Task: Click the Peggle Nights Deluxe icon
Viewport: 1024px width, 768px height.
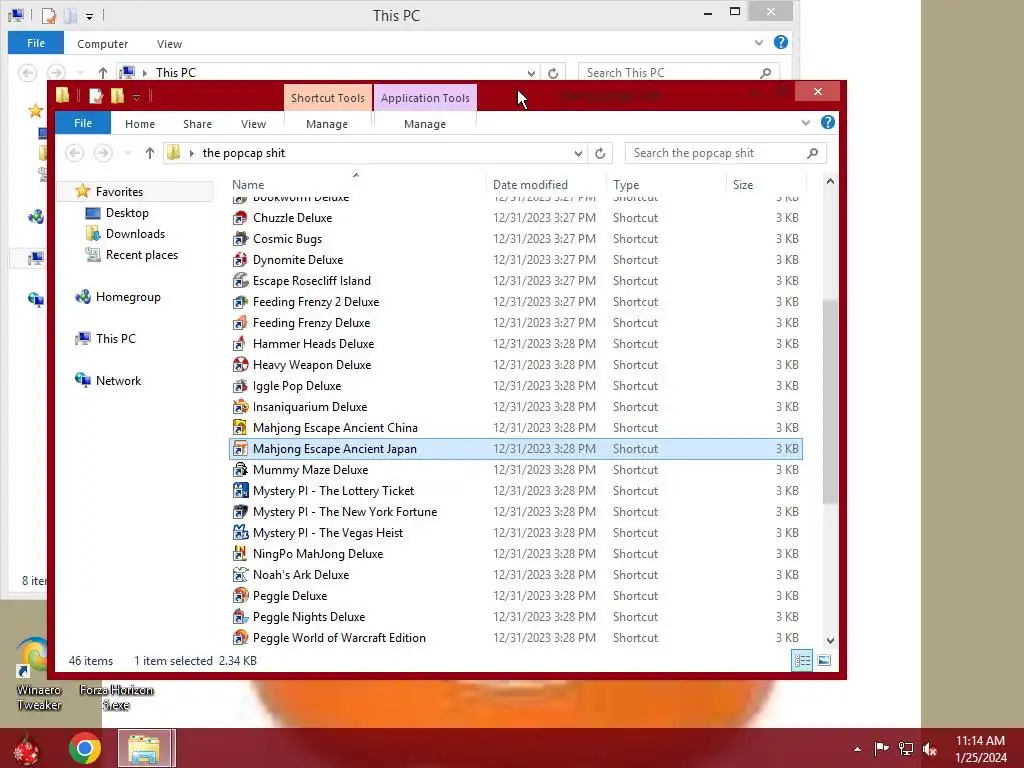Action: pos(240,617)
